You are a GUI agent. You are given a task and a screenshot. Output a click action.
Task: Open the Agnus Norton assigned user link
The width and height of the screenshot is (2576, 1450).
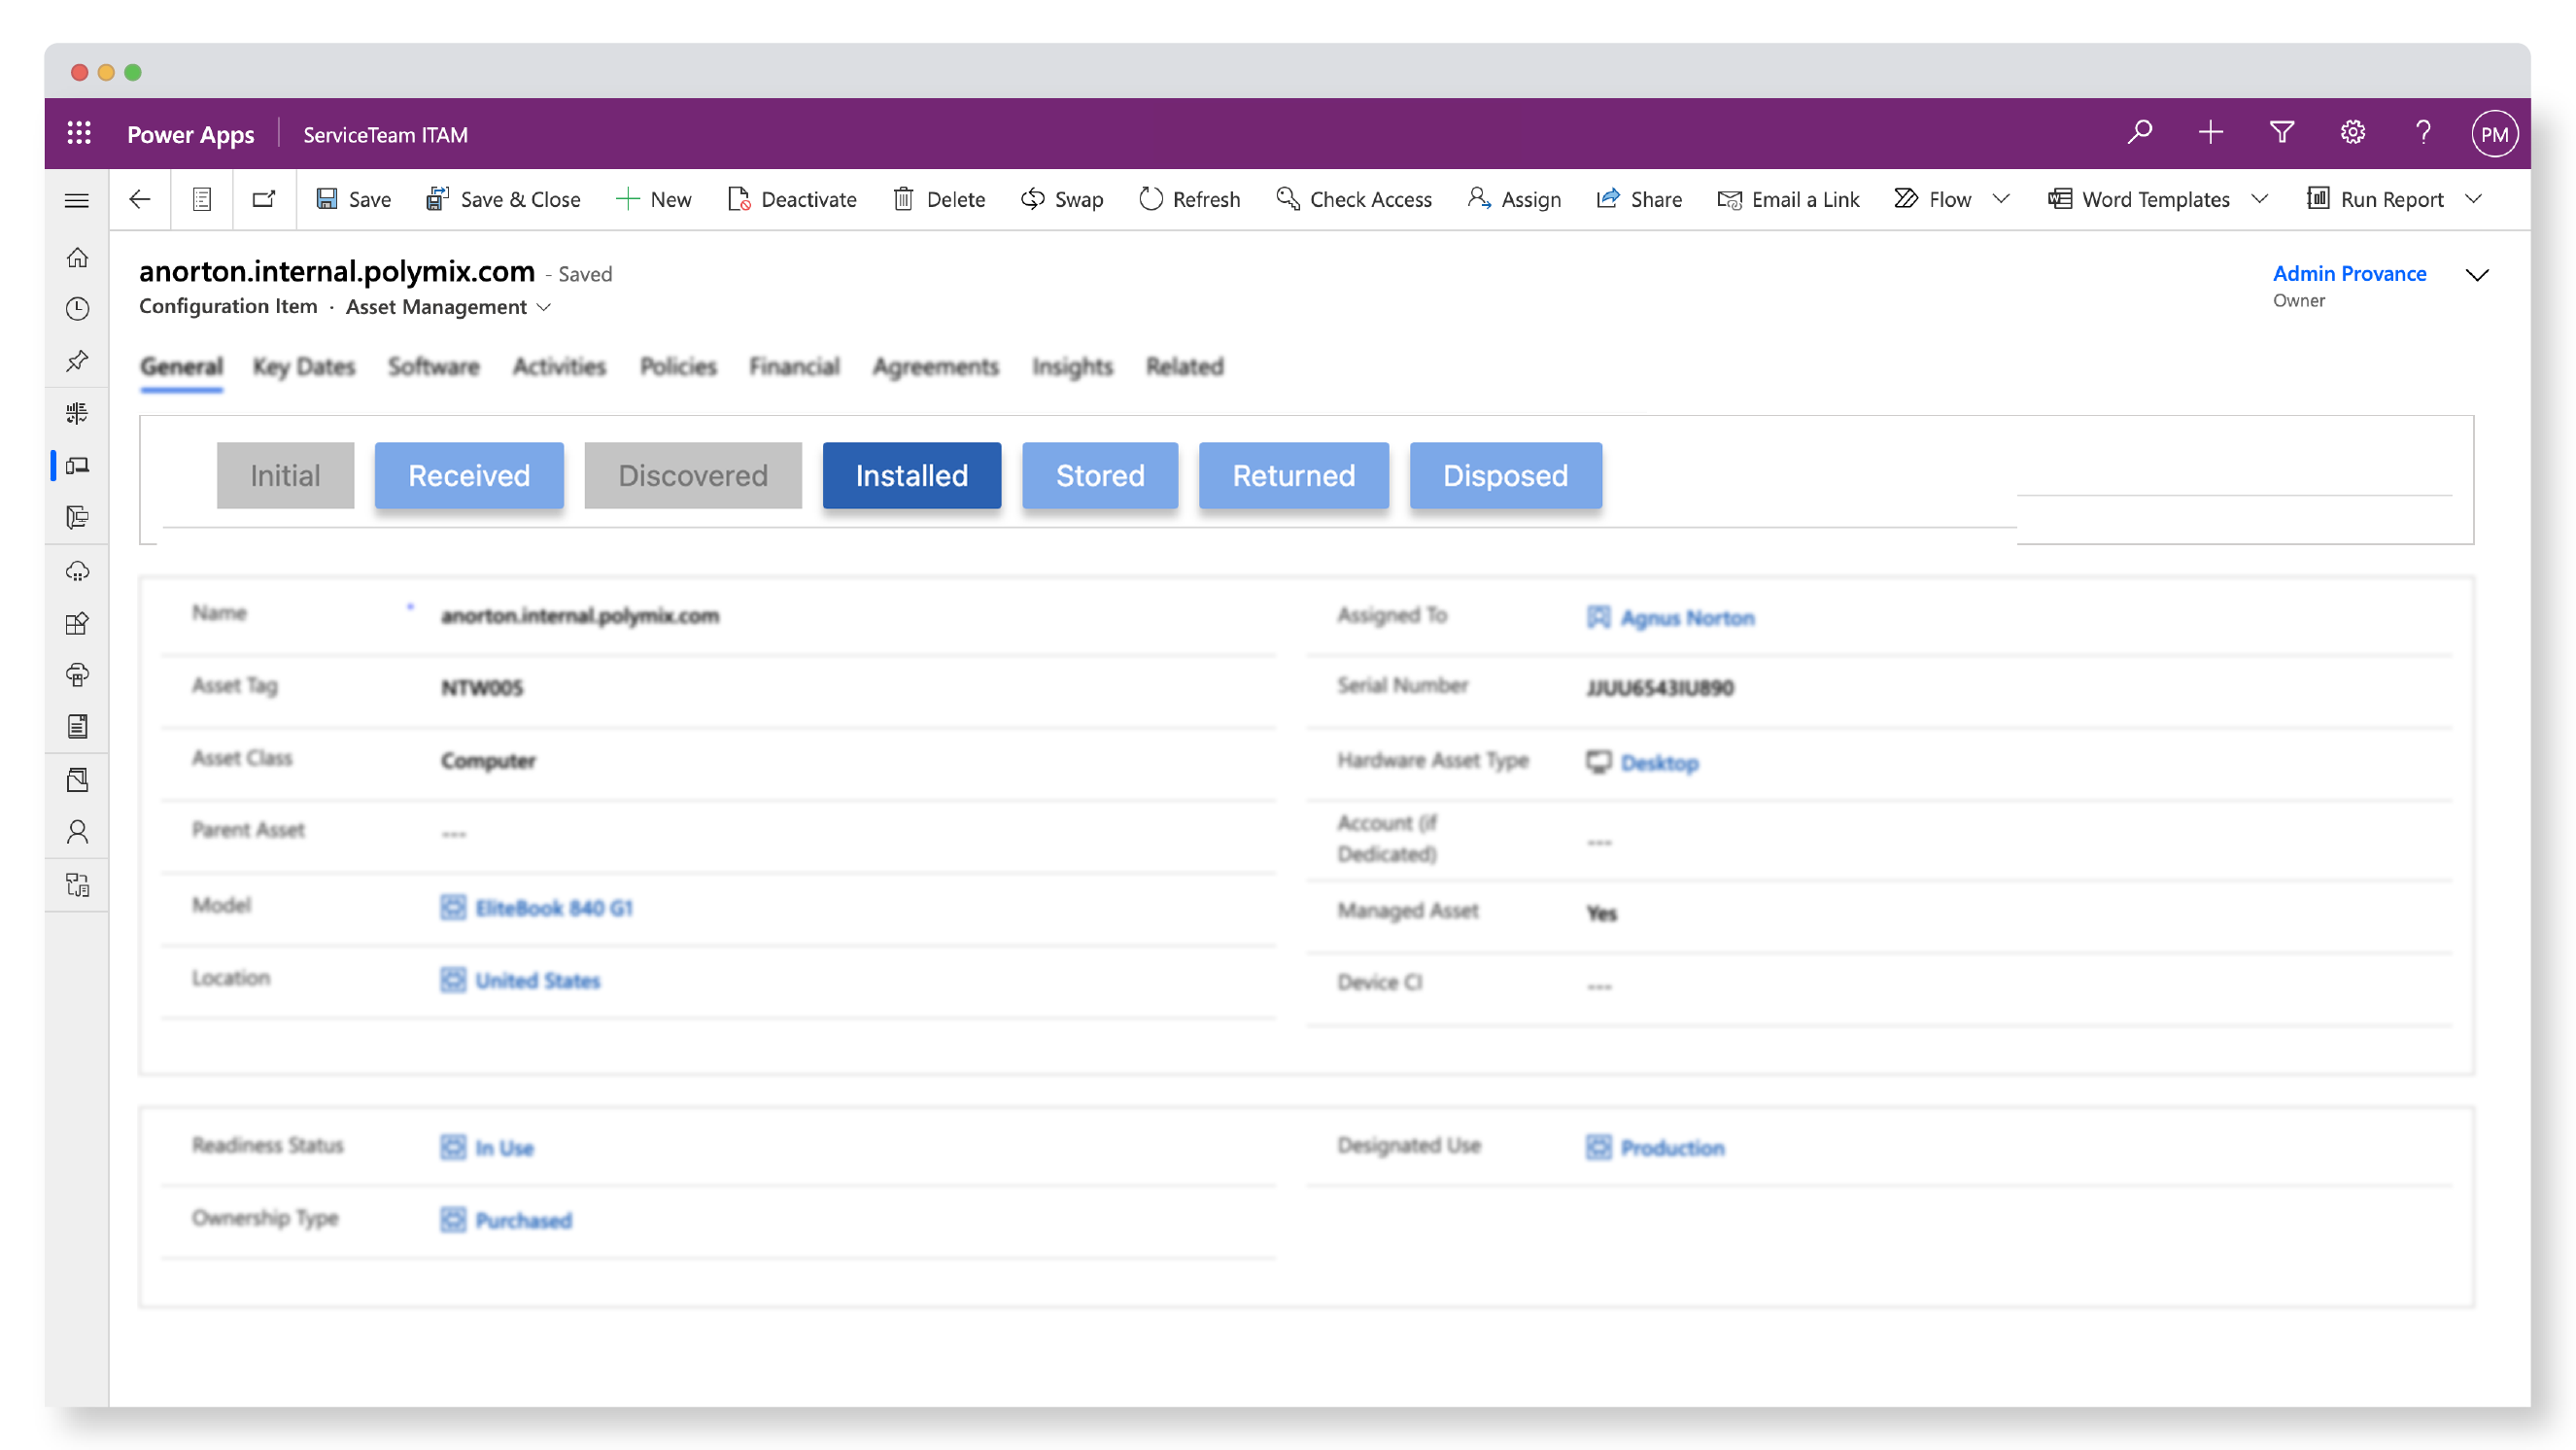point(1689,617)
